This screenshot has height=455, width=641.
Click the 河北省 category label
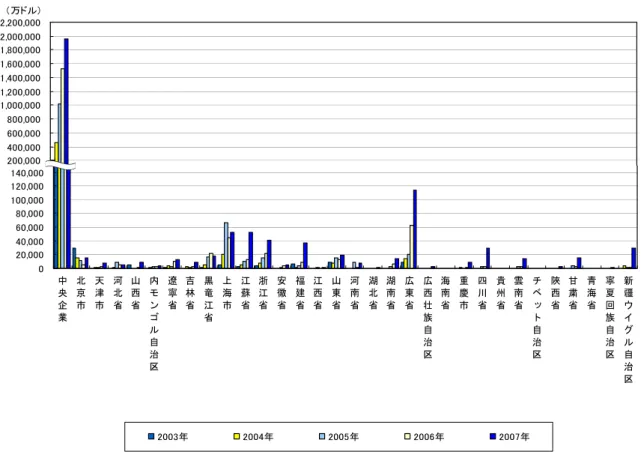click(118, 293)
